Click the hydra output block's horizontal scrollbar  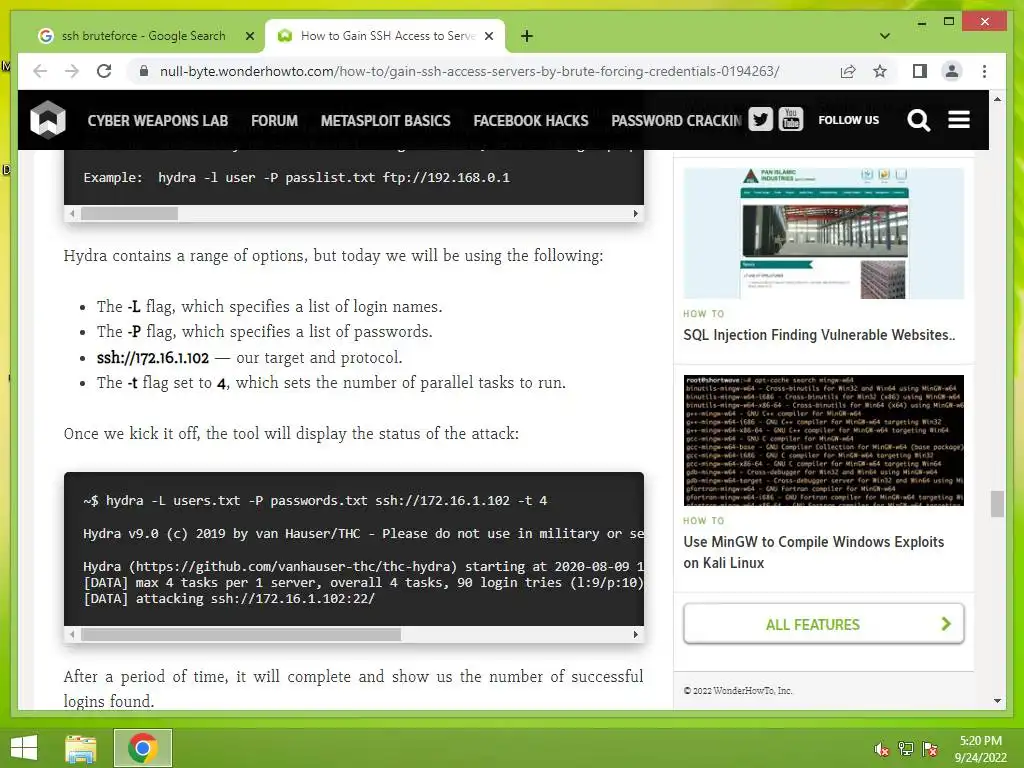tap(241, 635)
